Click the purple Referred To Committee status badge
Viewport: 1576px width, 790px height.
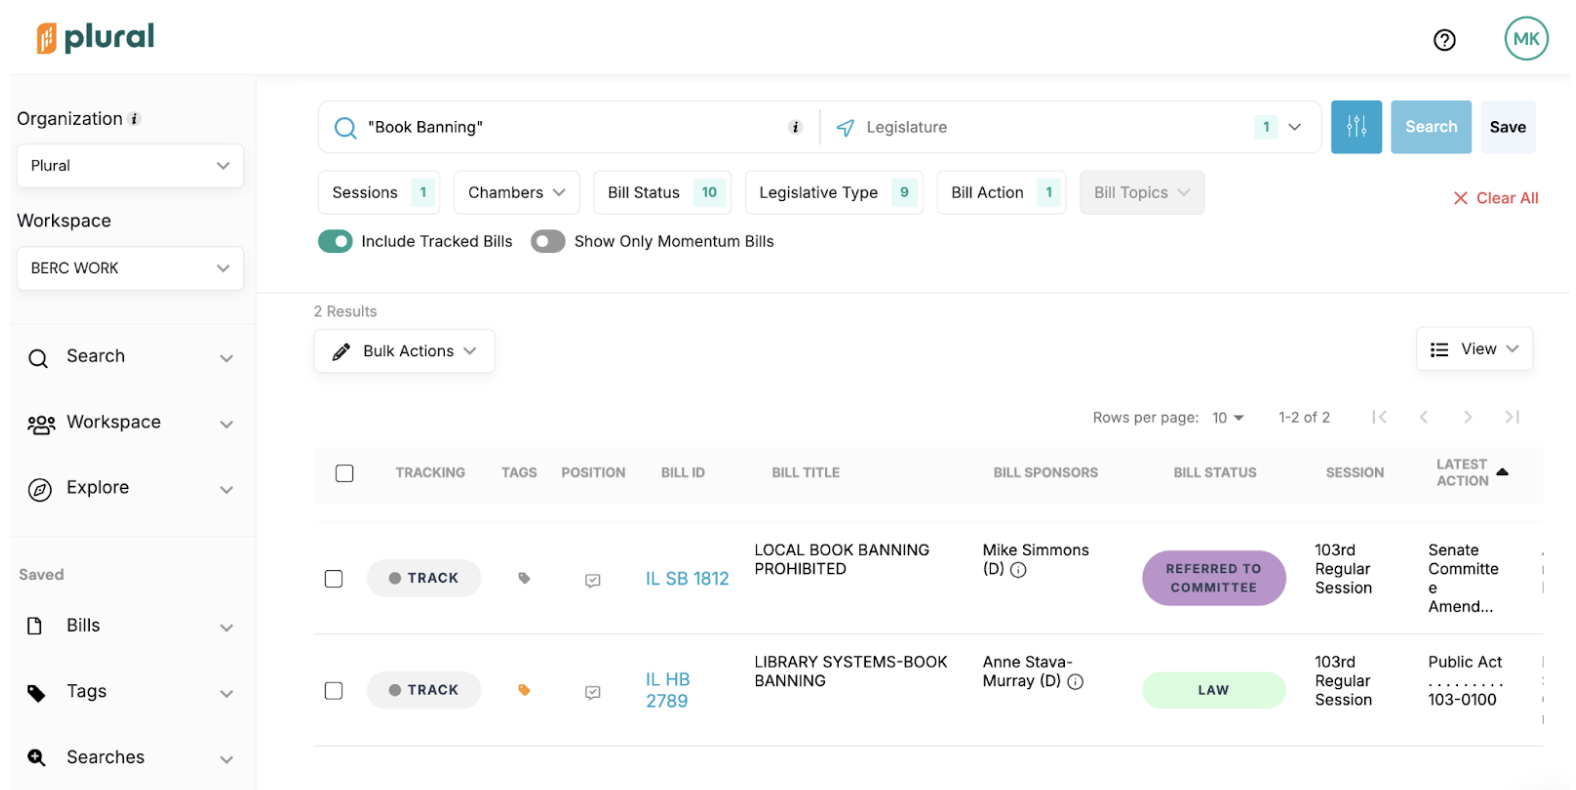1213,578
